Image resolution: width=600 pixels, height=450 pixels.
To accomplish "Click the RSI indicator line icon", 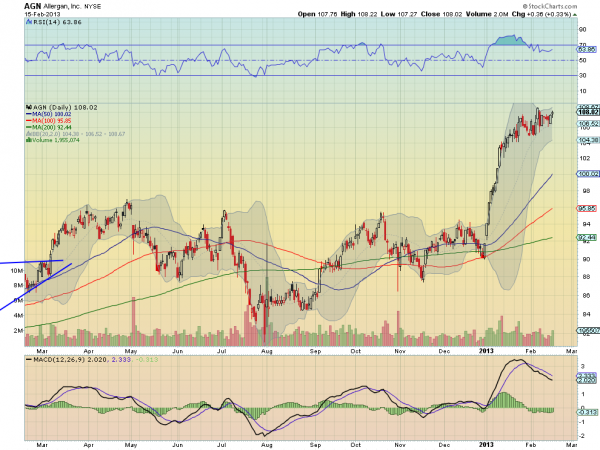I will tap(29, 22).
